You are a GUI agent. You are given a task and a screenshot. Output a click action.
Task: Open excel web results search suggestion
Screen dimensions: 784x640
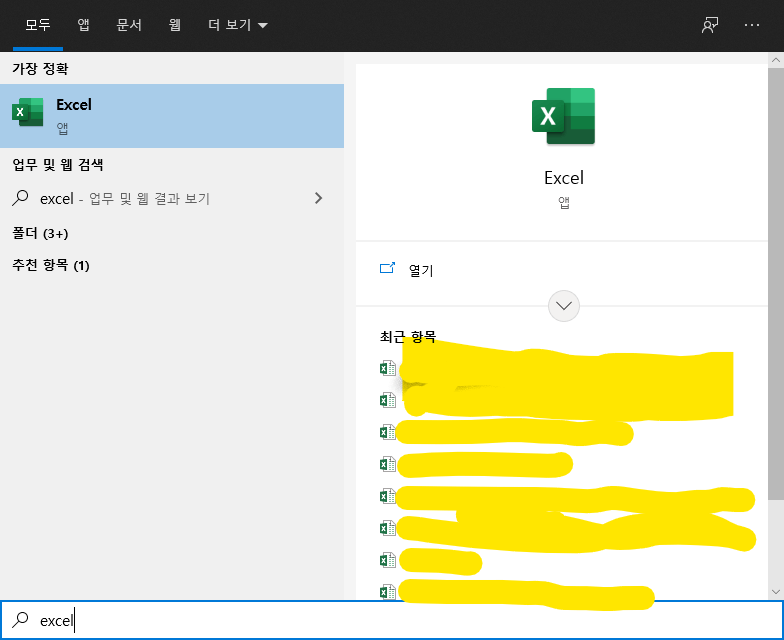[172, 198]
